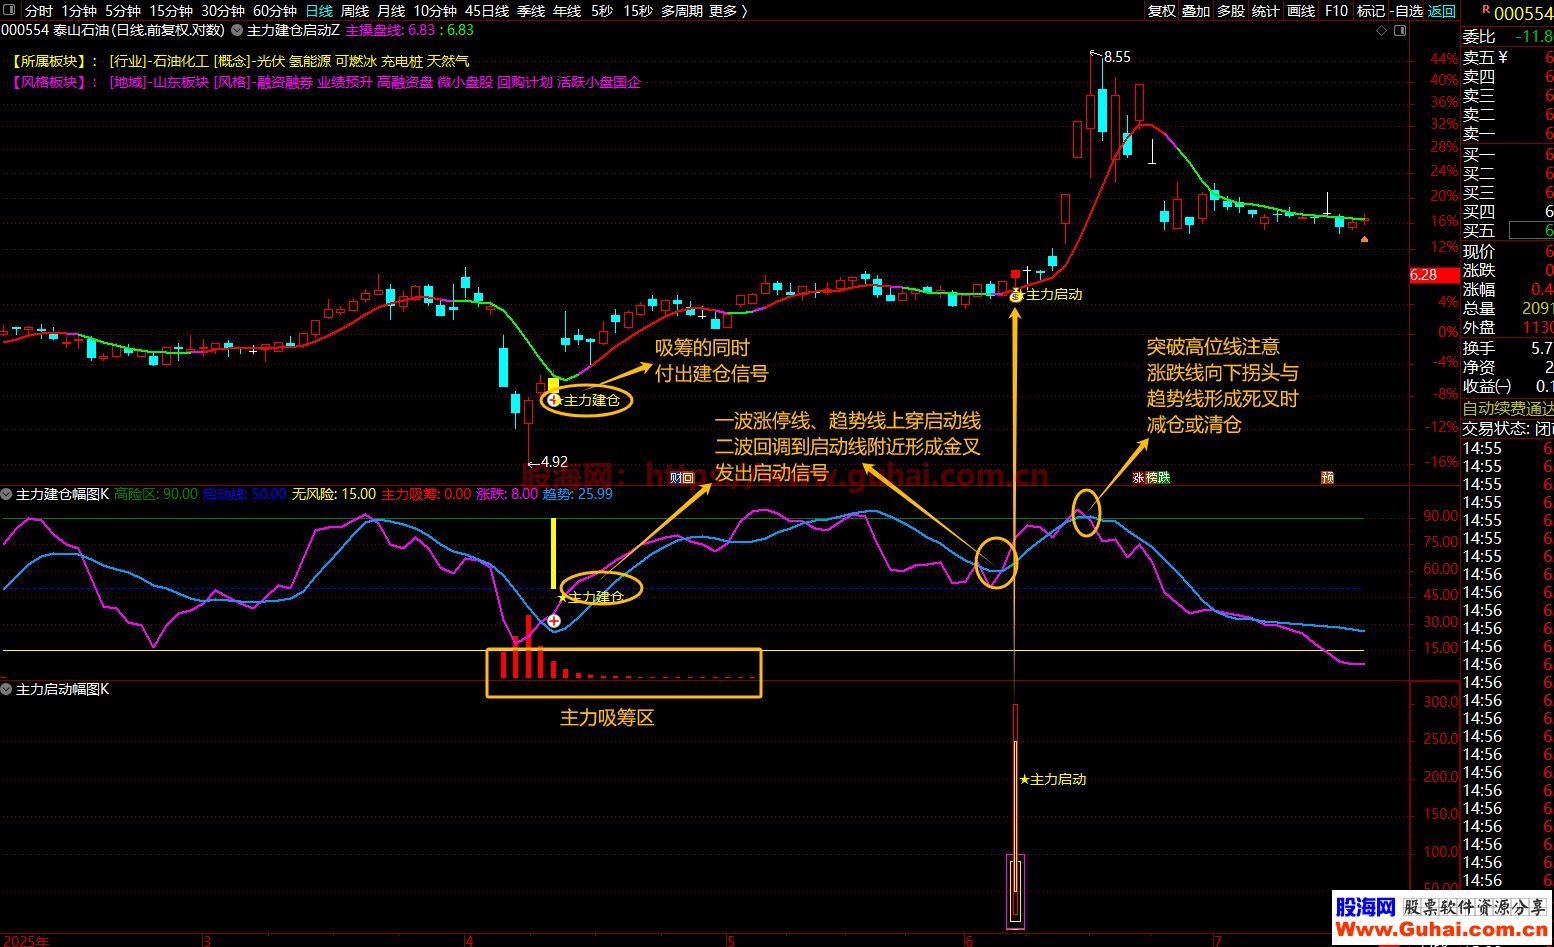Select the 15分钟 period tab
The width and height of the screenshot is (1554, 947).
(x=171, y=11)
